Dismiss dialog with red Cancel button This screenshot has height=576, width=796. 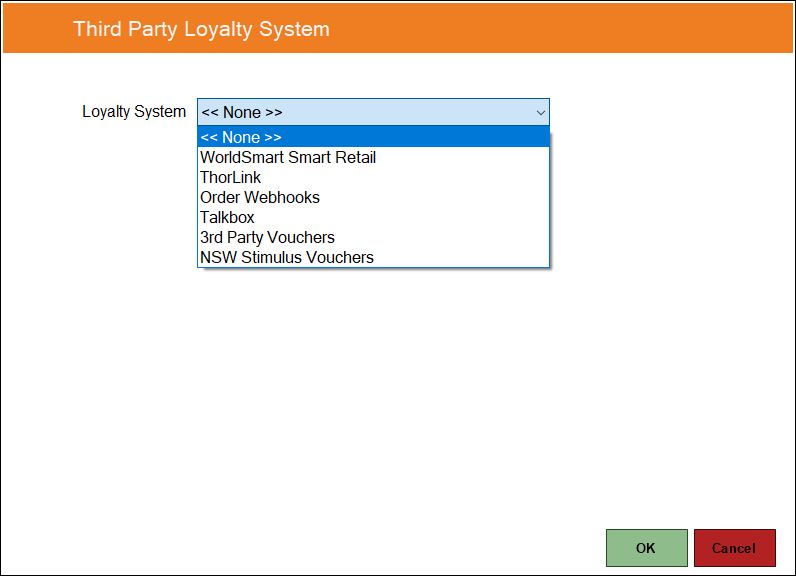tap(734, 548)
